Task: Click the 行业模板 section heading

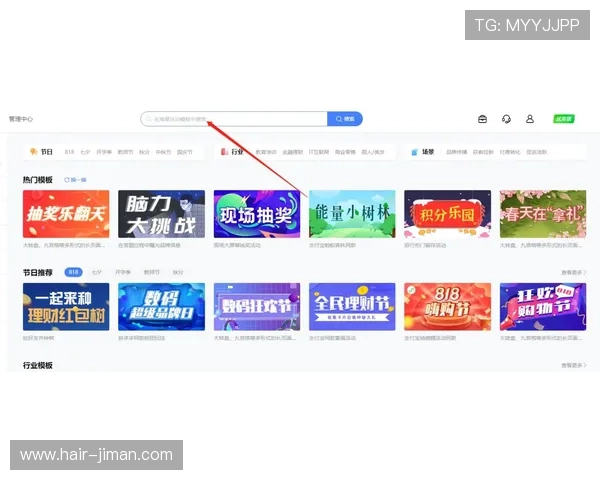Action: [38, 365]
